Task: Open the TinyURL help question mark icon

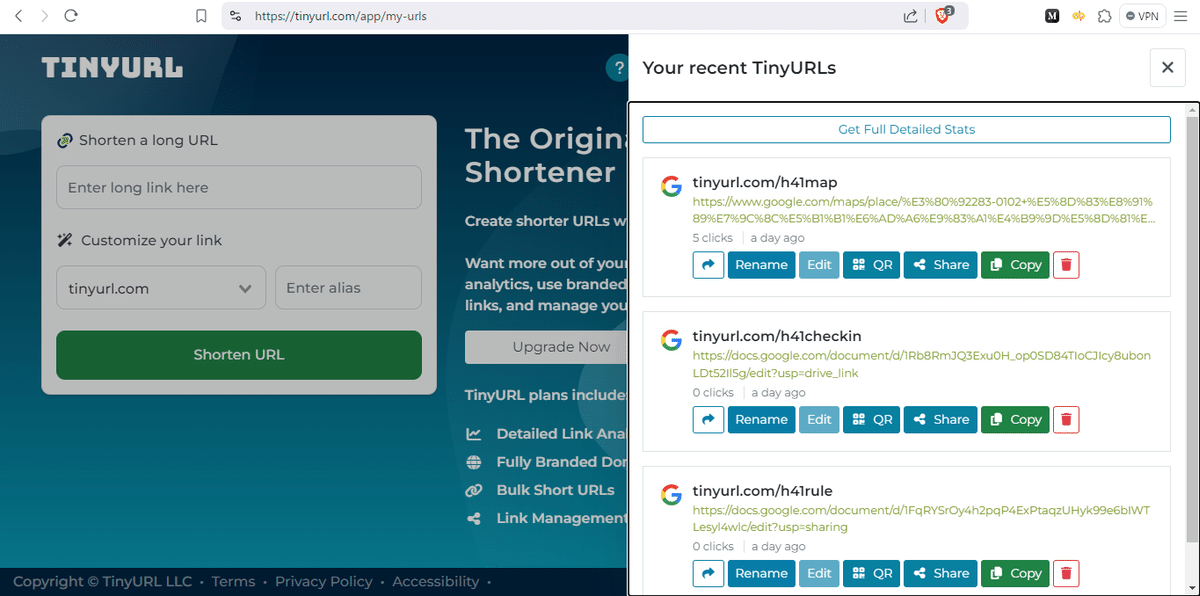Action: point(618,68)
